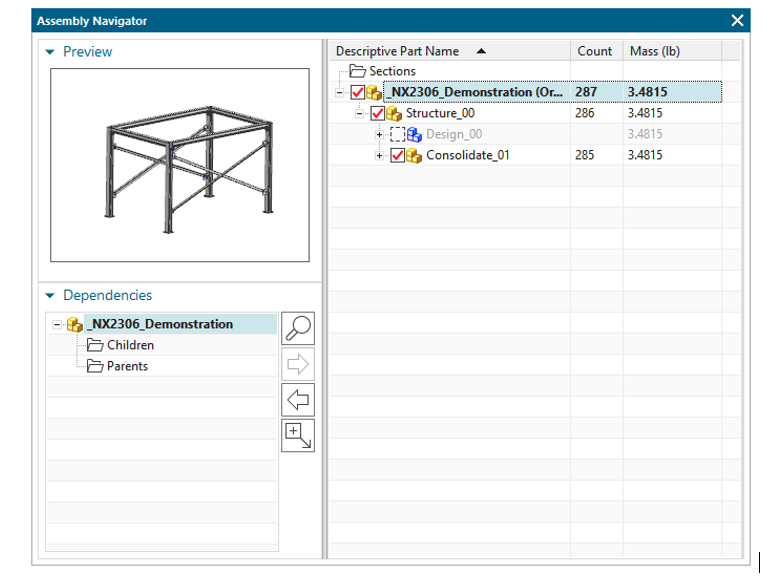Uncheck the Structure_00 checkbox
The width and height of the screenshot is (769, 582).
(378, 113)
